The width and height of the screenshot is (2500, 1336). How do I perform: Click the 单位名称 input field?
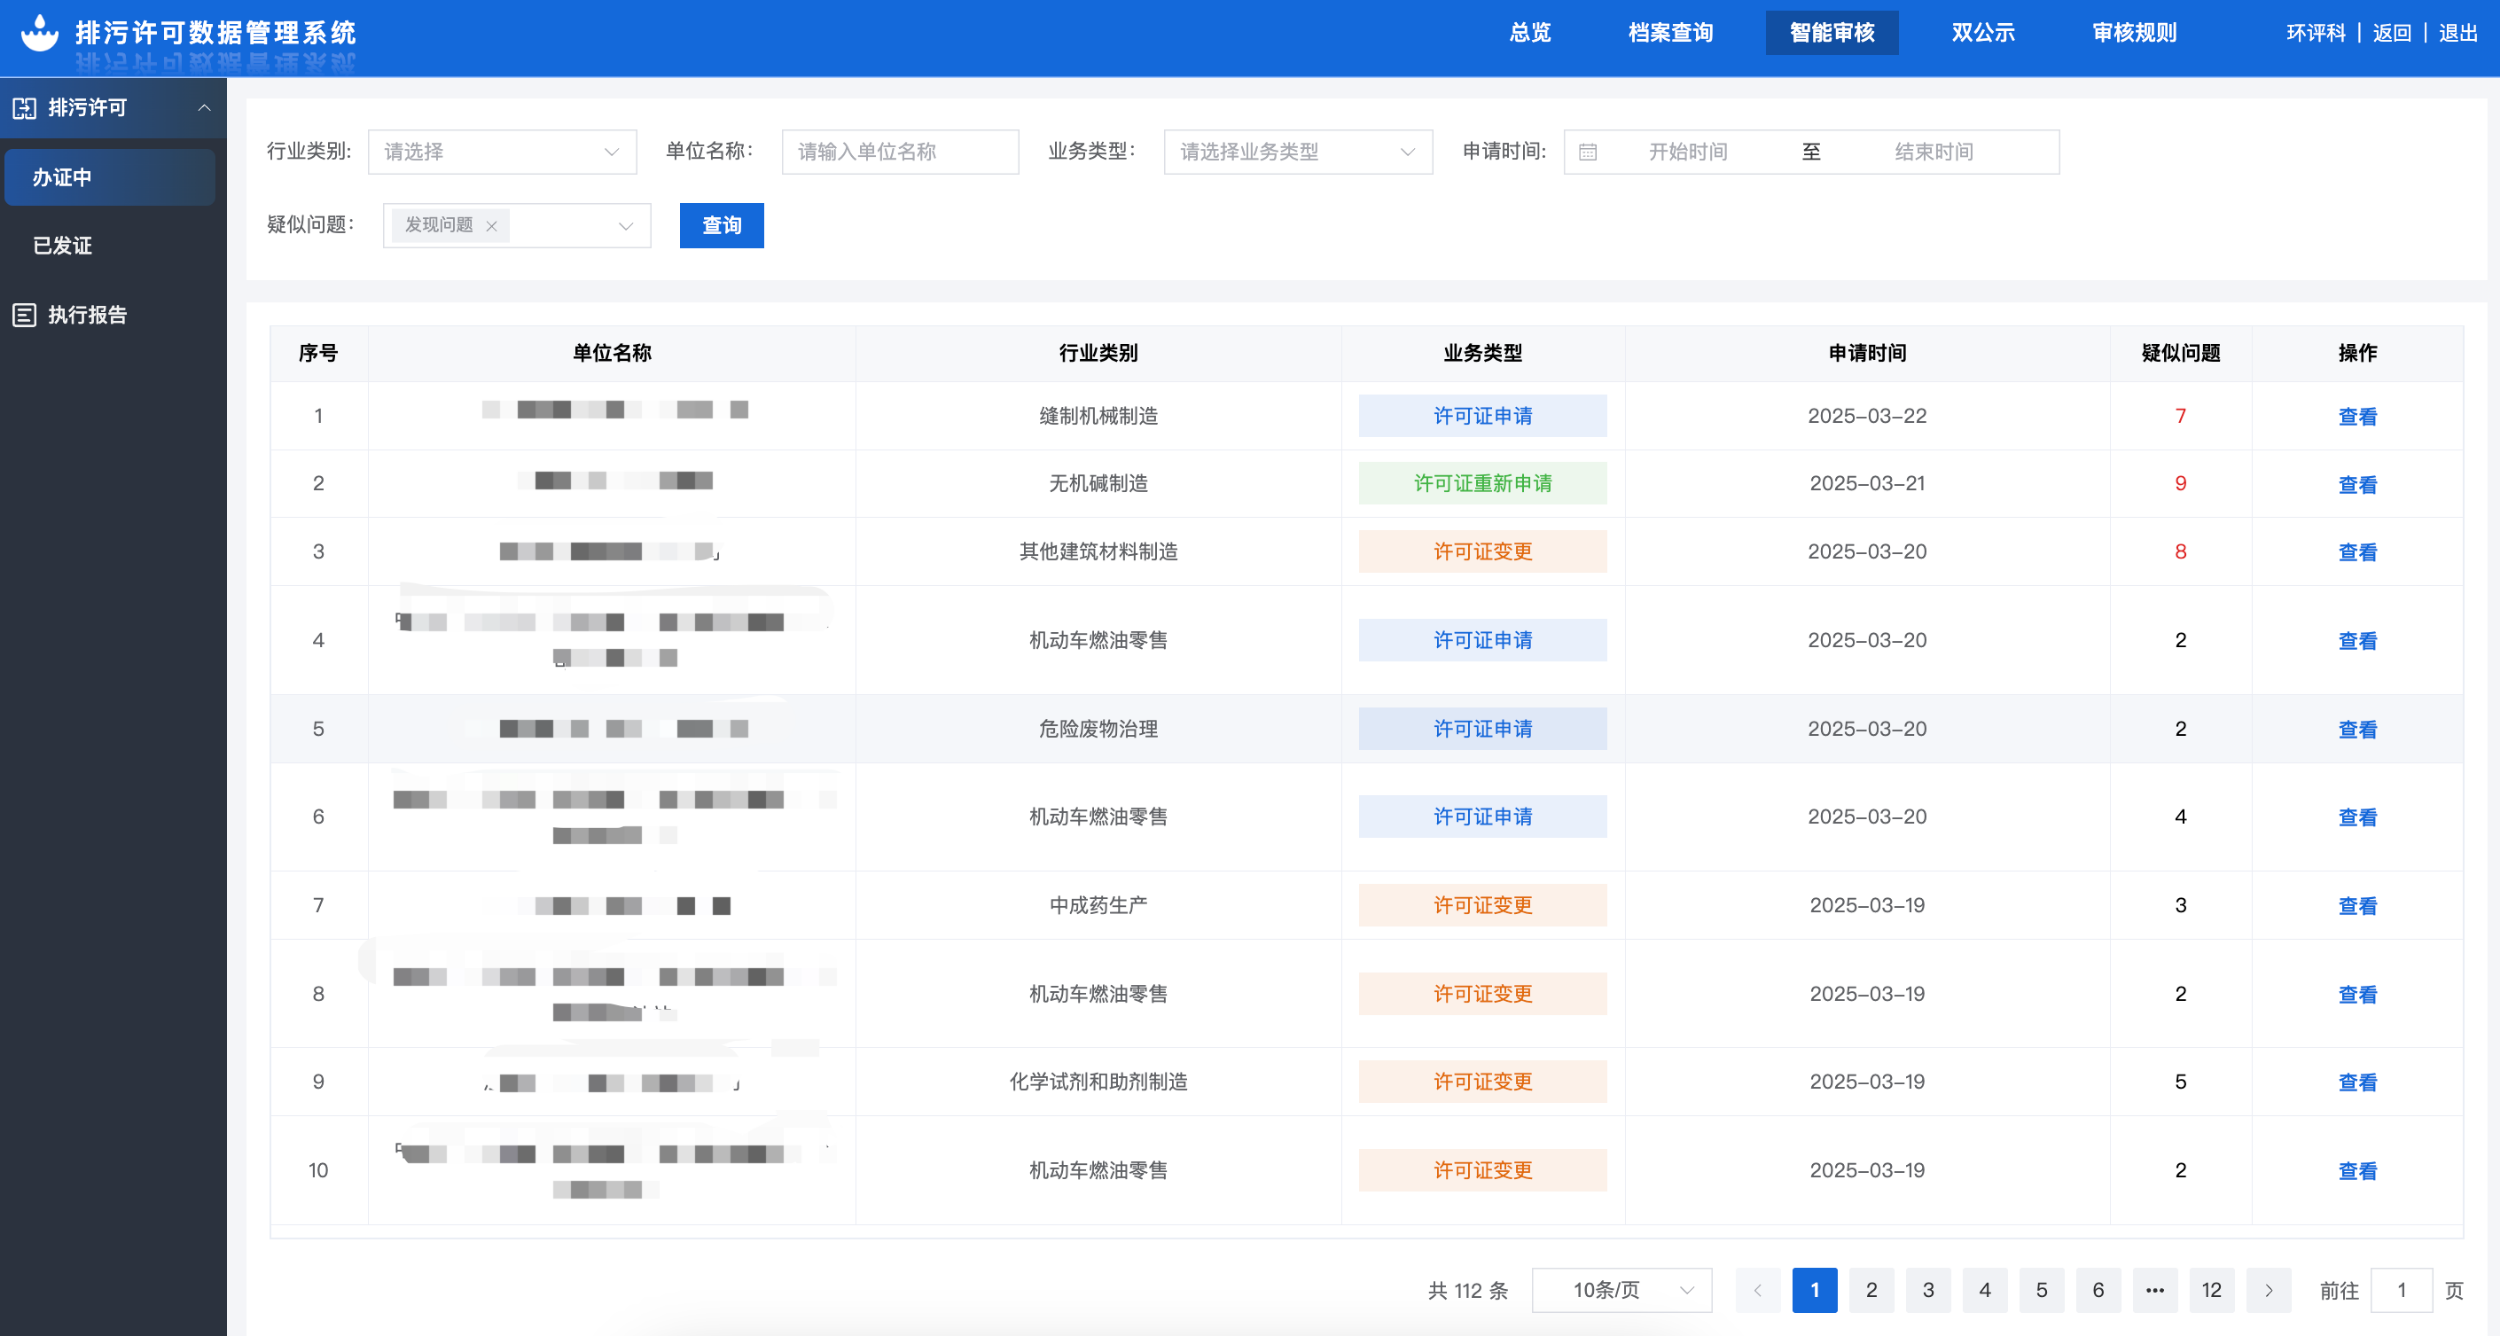pyautogui.click(x=899, y=152)
